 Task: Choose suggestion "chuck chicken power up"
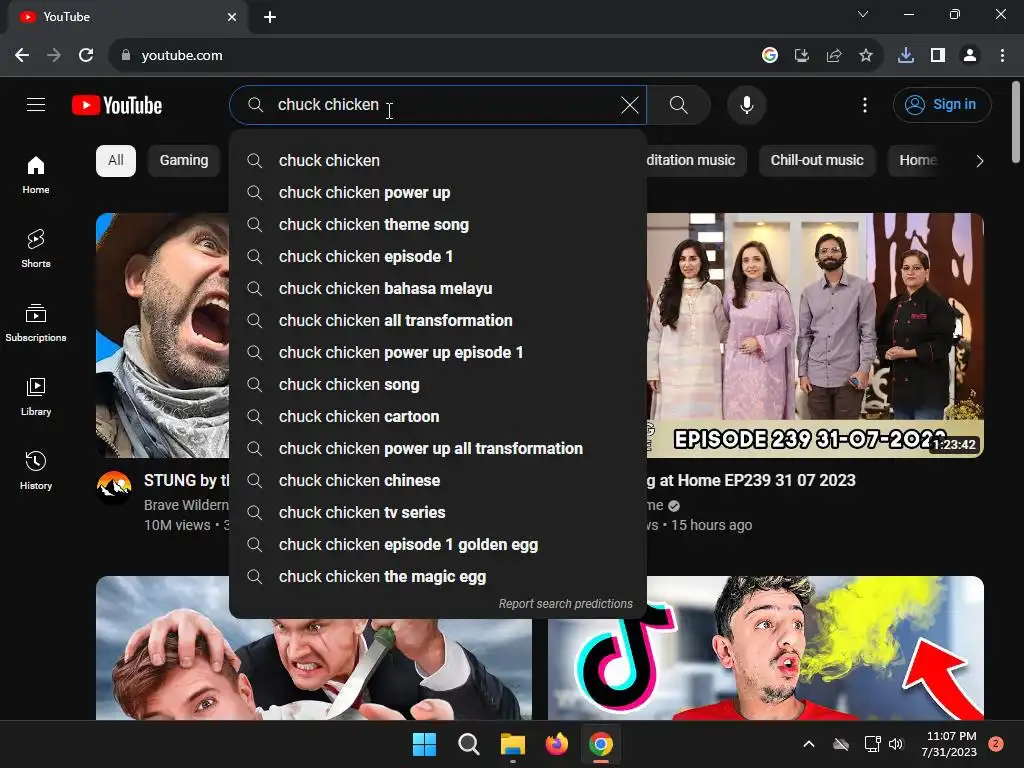point(438,193)
